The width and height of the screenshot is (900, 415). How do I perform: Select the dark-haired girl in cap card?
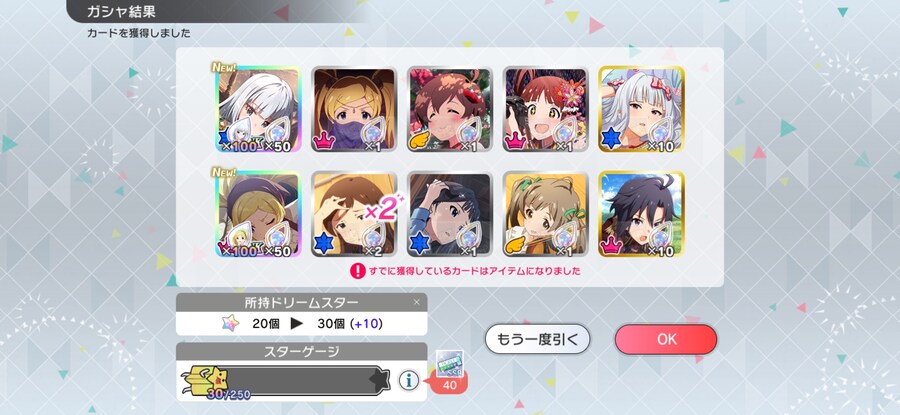[x=450, y=214]
